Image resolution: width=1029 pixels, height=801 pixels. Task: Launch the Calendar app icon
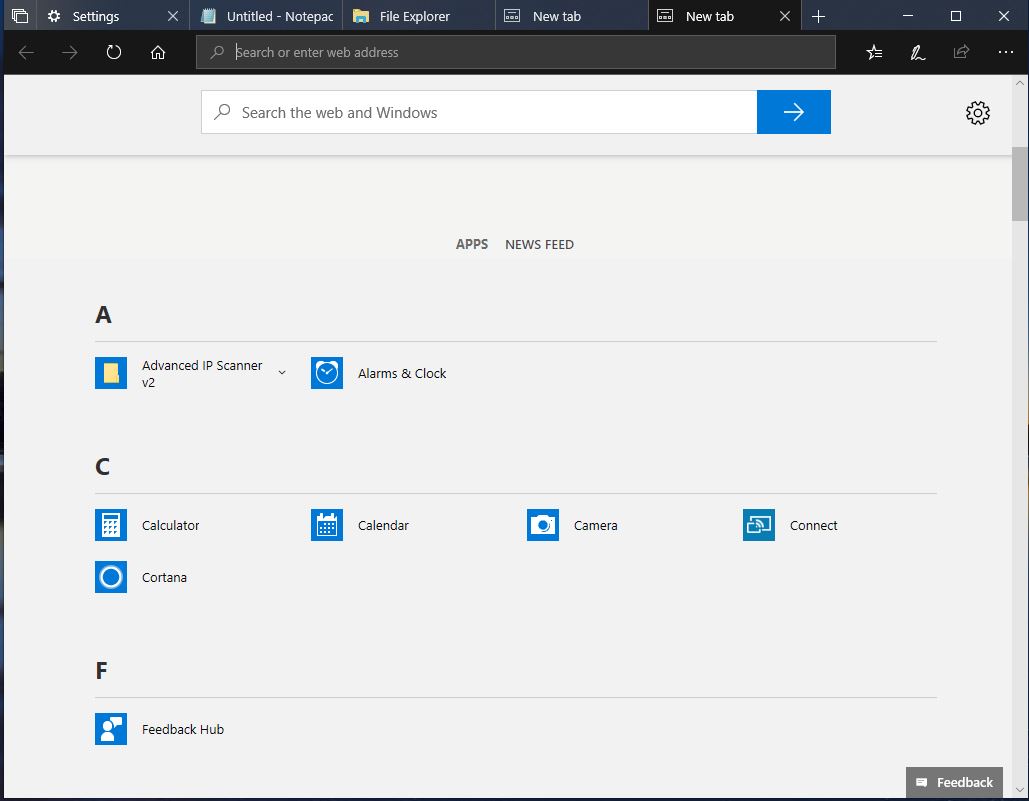click(x=327, y=525)
